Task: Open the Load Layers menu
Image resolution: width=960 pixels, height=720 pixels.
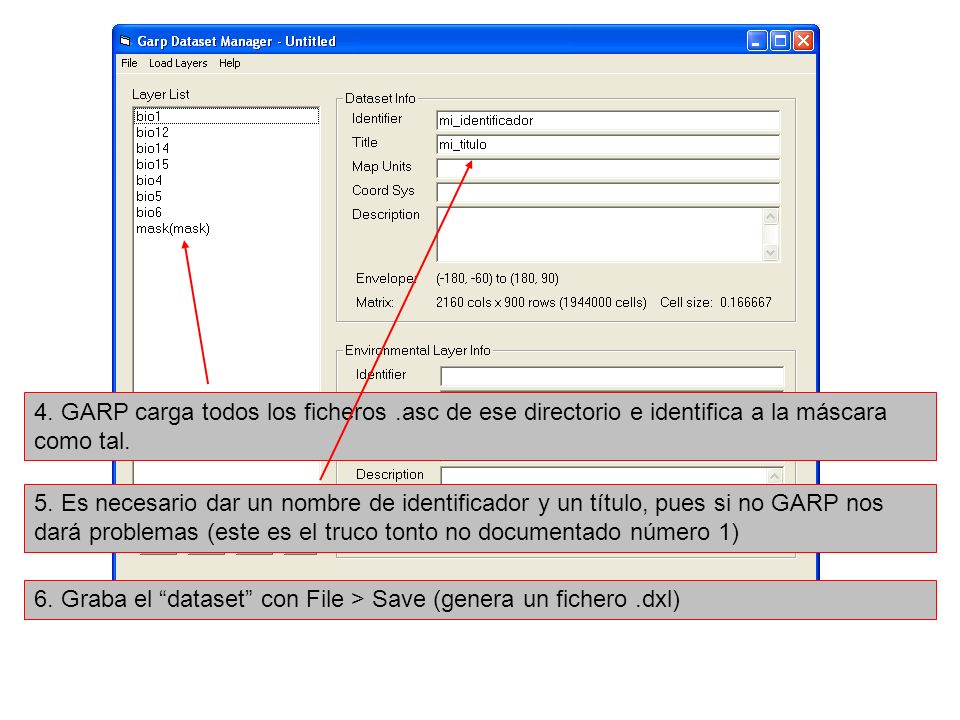Action: [178, 63]
